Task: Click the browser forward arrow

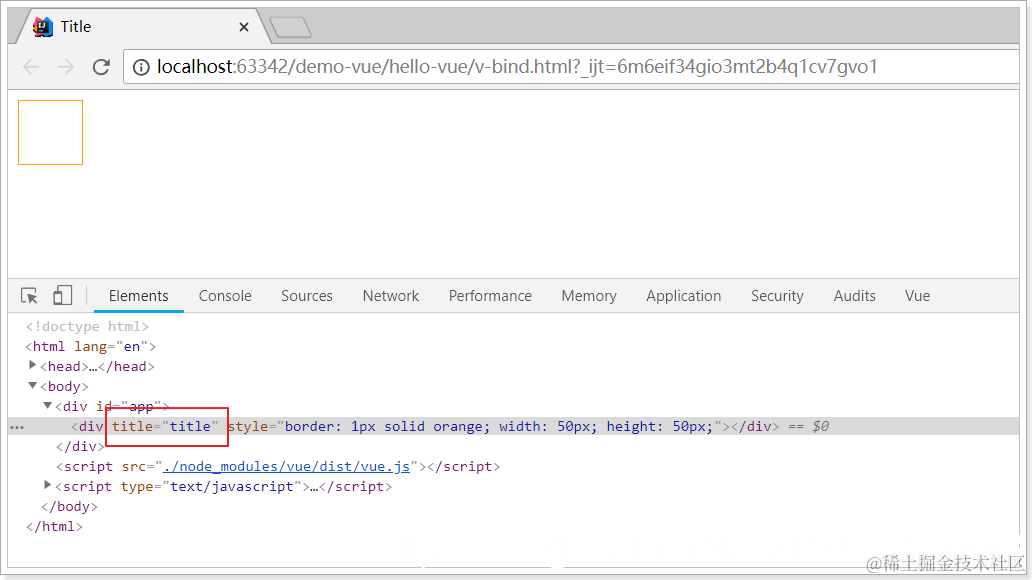Action: pyautogui.click(x=66, y=66)
